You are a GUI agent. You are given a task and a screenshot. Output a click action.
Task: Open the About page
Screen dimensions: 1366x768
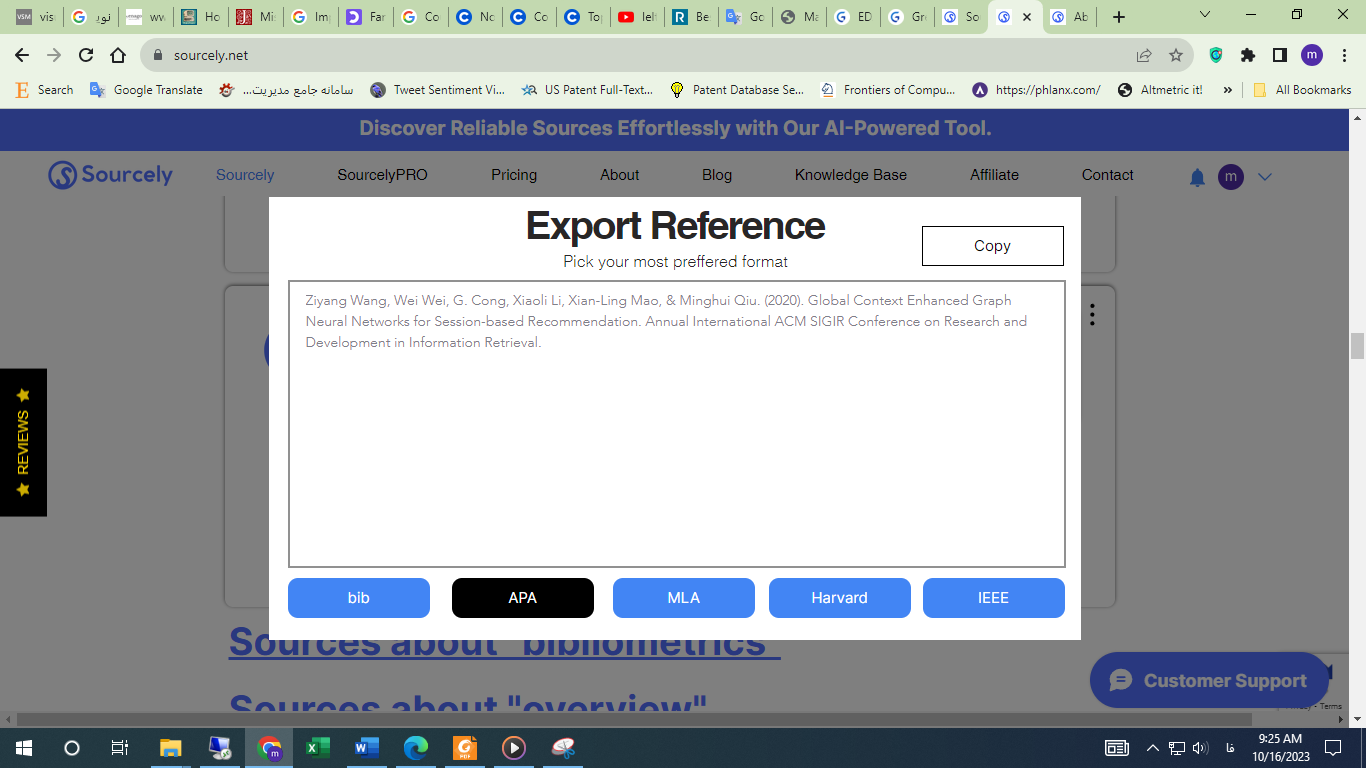(620, 175)
